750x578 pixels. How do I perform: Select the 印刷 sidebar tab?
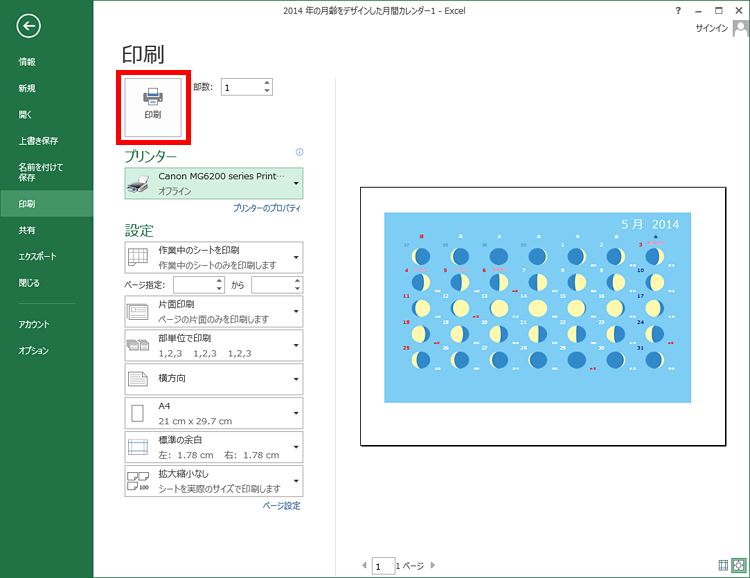pos(46,204)
